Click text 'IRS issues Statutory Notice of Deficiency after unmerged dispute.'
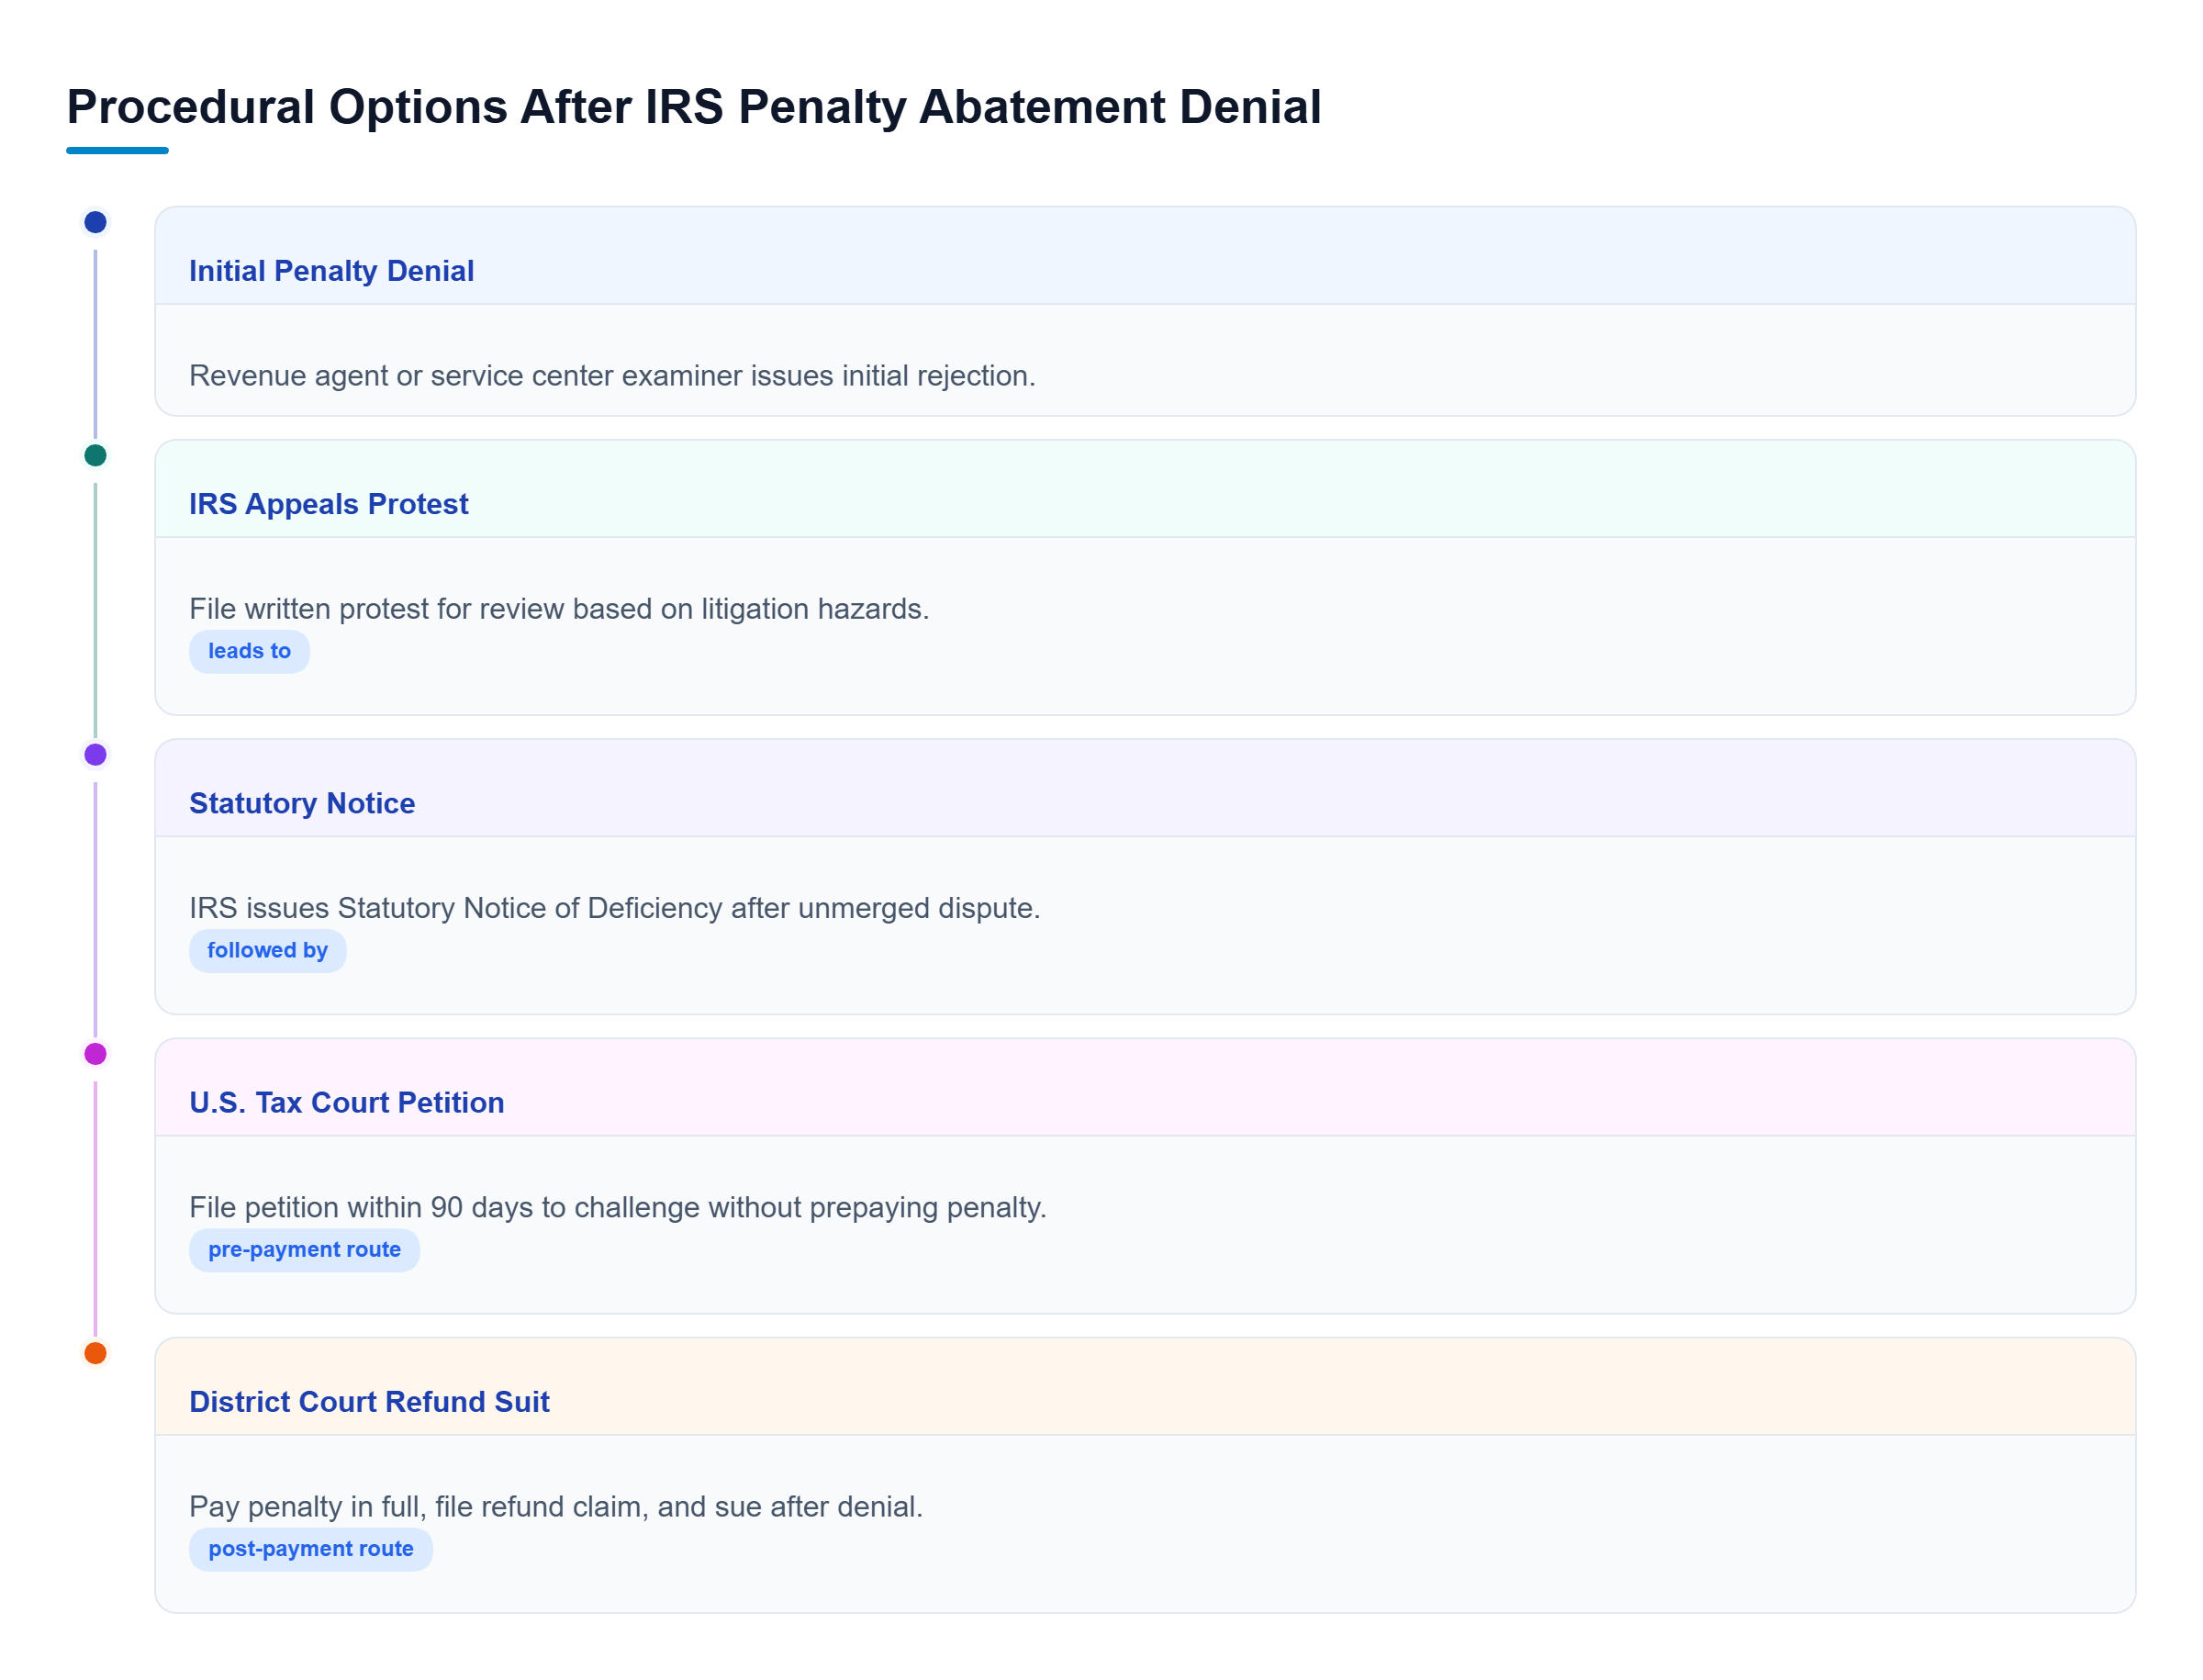The height and width of the screenshot is (1680, 2203). pos(614,908)
